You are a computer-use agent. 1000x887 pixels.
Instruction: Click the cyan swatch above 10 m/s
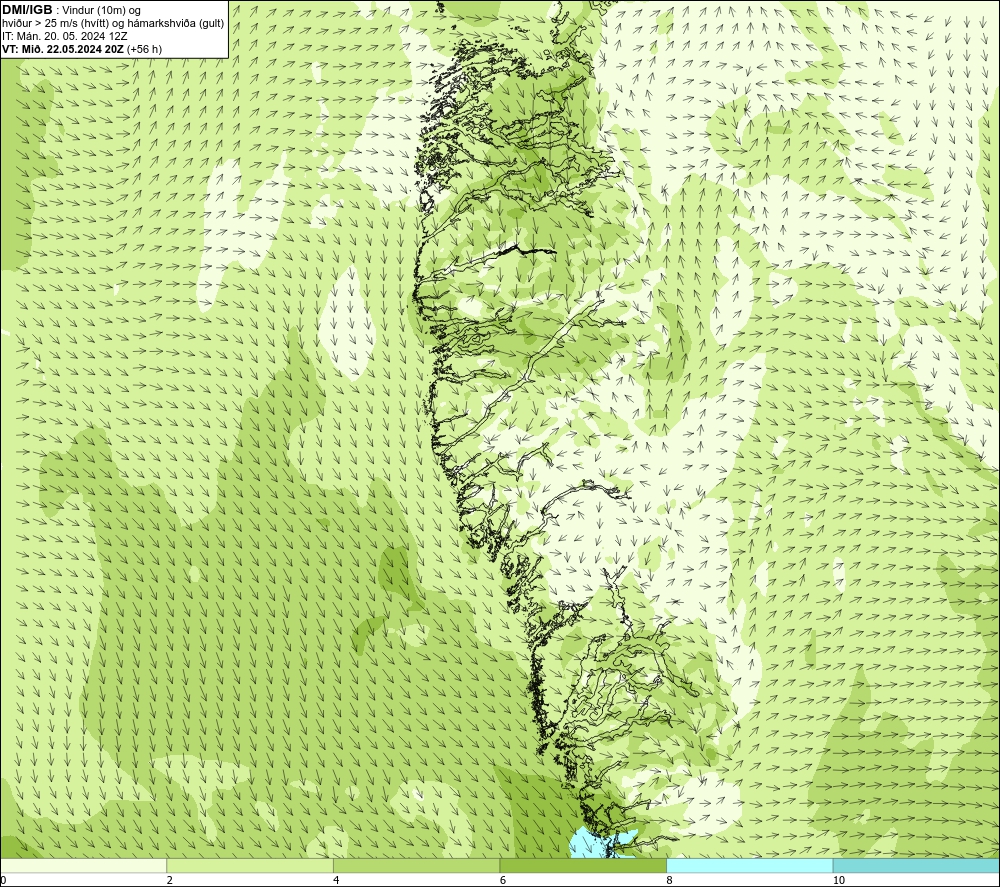coord(916,865)
